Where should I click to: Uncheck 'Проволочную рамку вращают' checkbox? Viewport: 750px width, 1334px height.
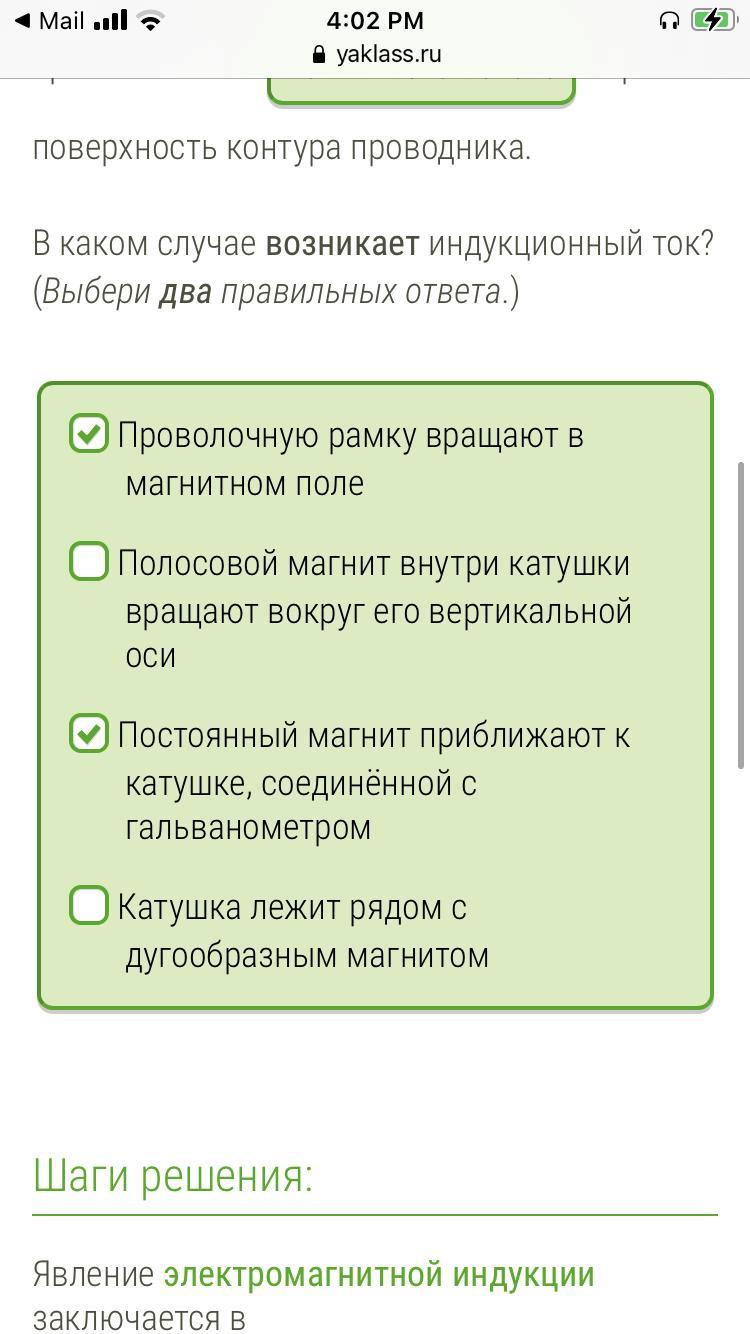coord(89,434)
